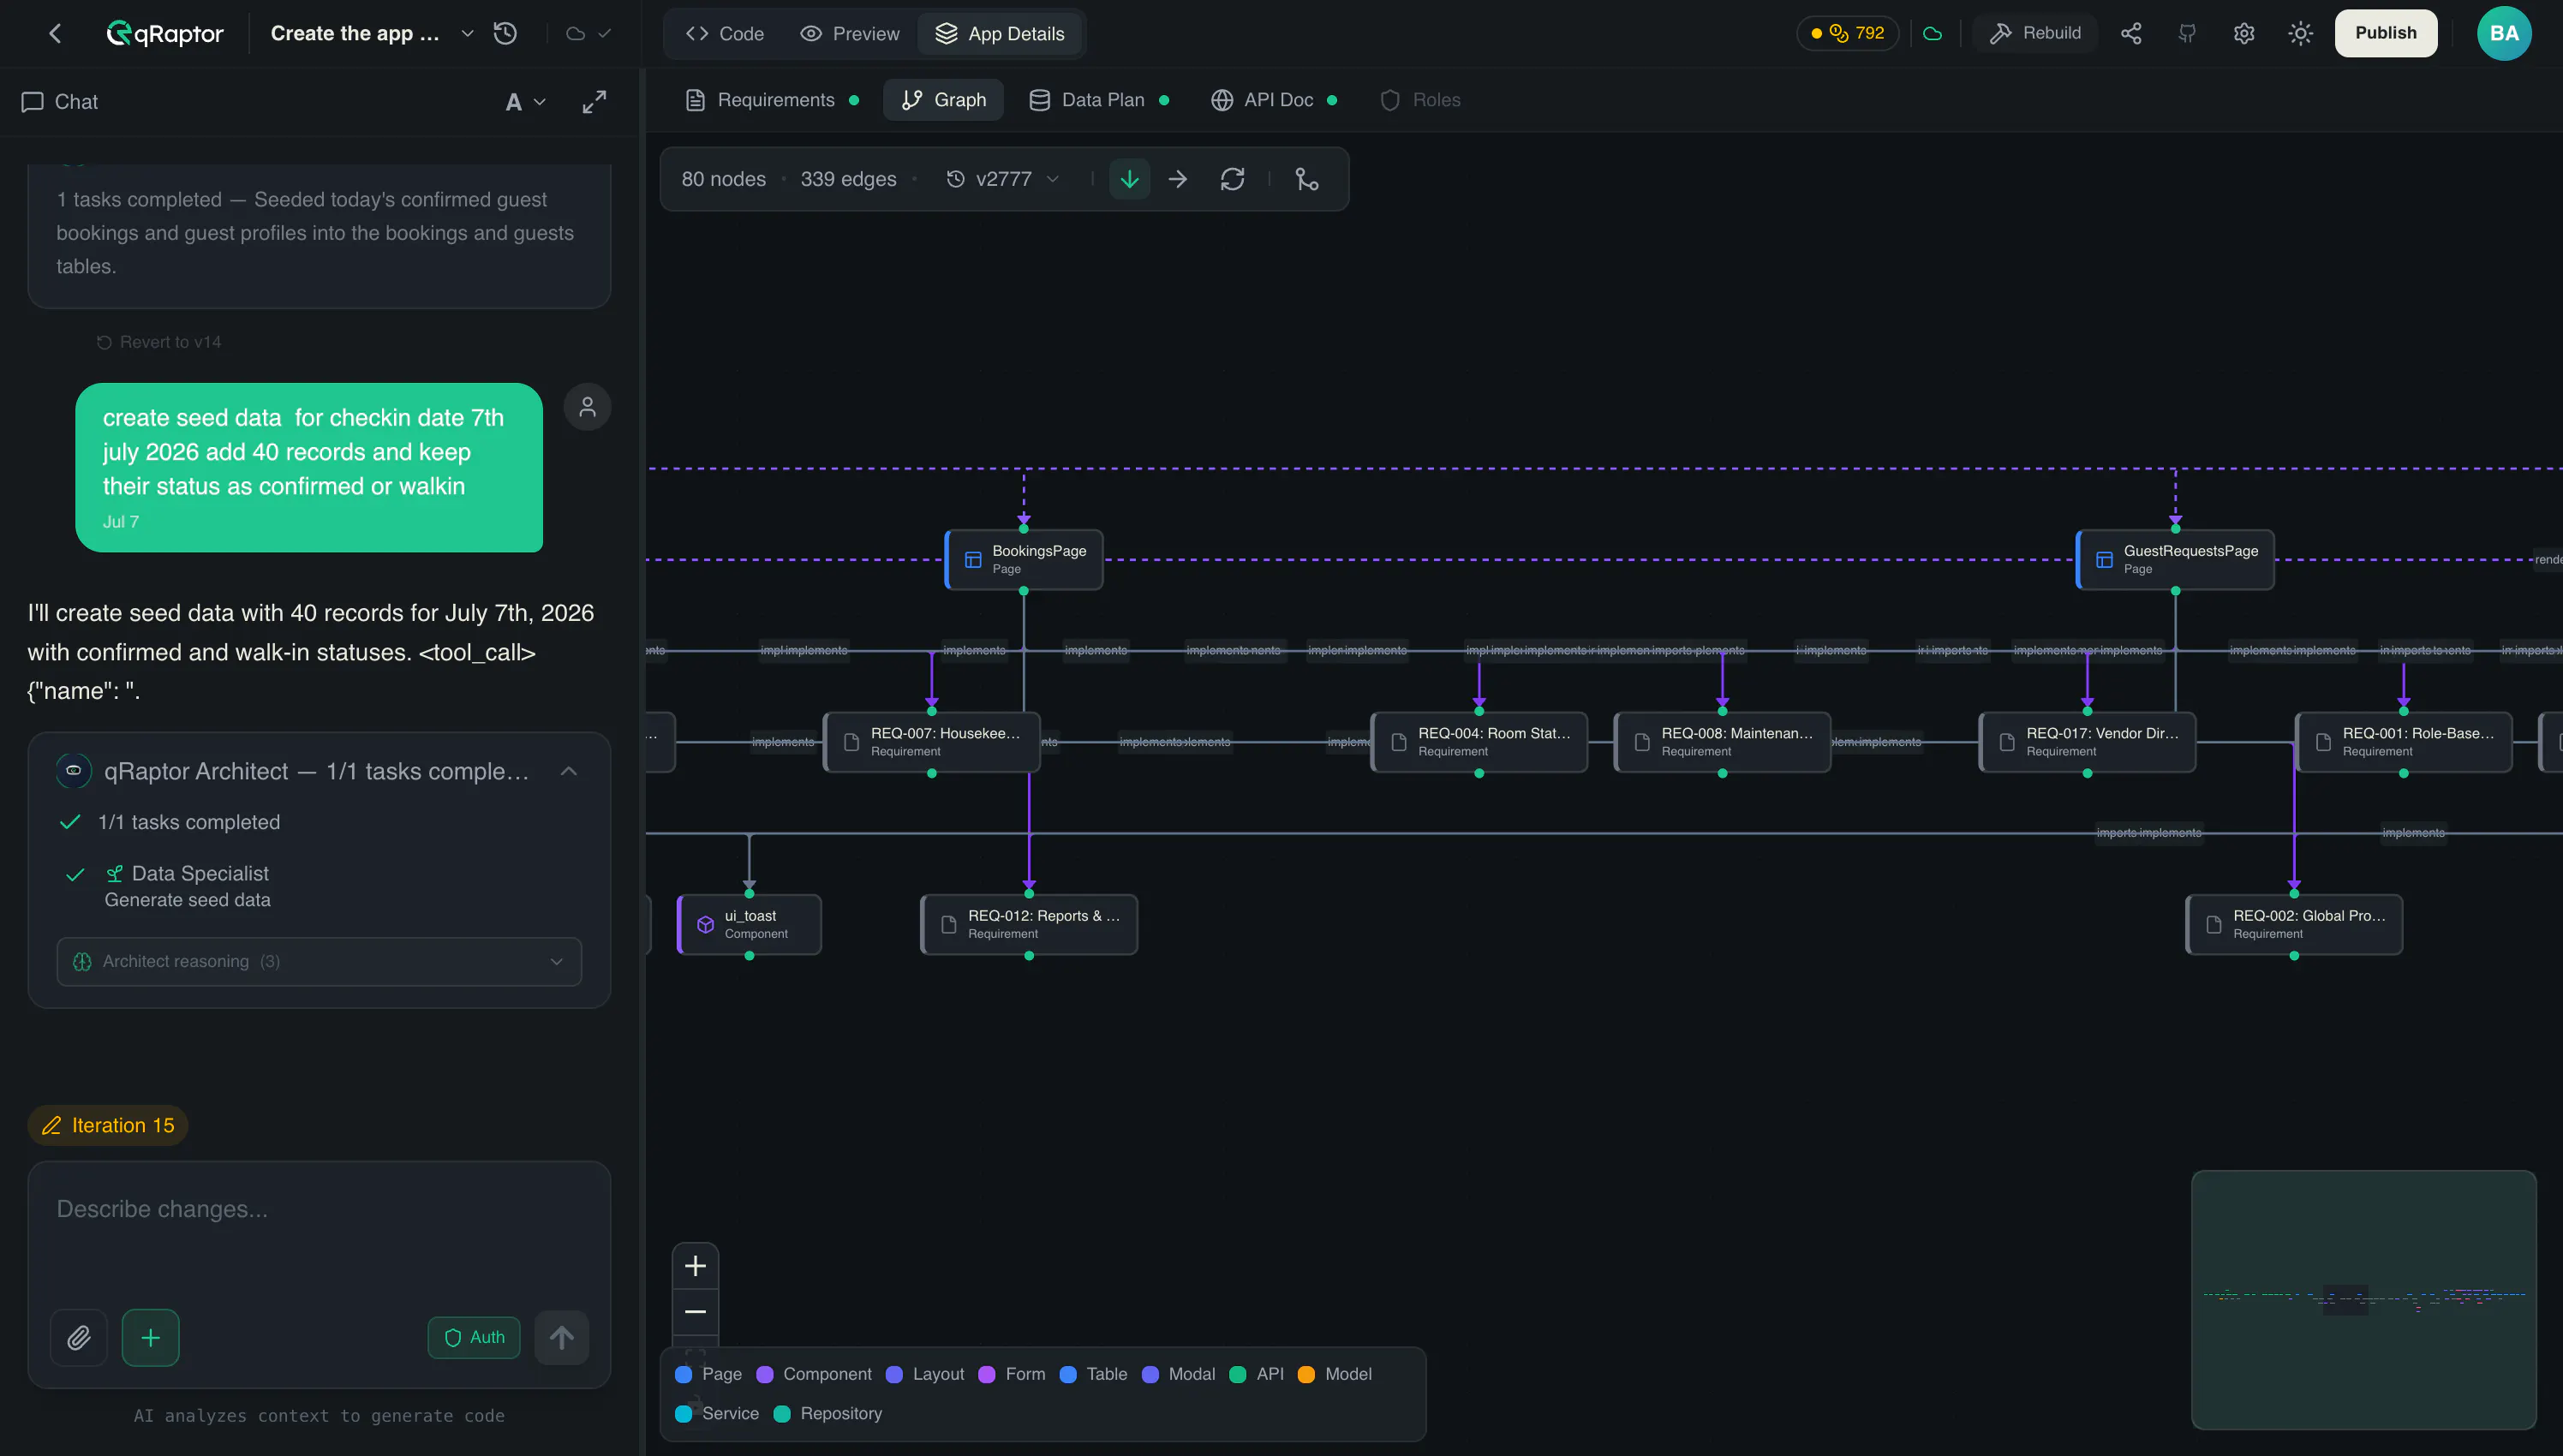The image size is (2563, 1456).
Task: Click the green plus button in chat
Action: coord(151,1337)
